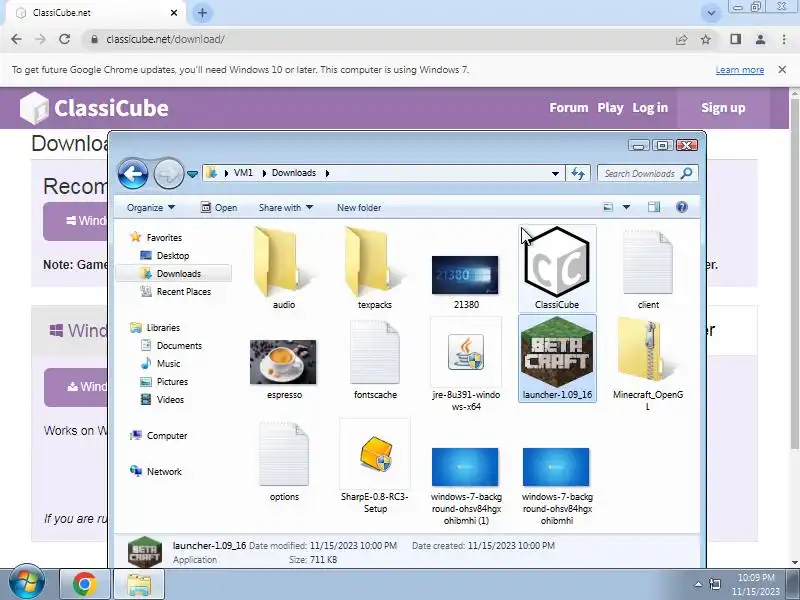Open Explorer help icon

pyautogui.click(x=682, y=207)
